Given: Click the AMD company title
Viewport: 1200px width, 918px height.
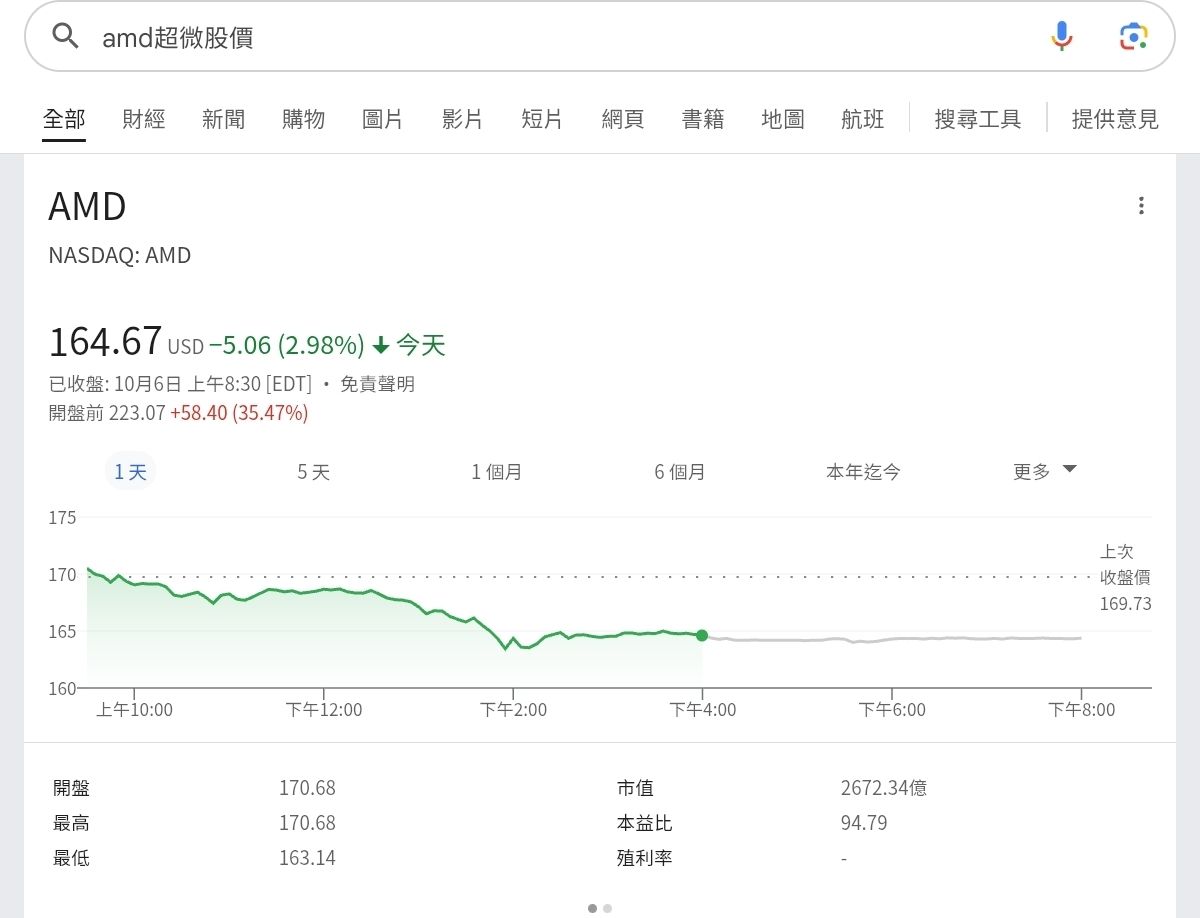Looking at the screenshot, I should [88, 207].
